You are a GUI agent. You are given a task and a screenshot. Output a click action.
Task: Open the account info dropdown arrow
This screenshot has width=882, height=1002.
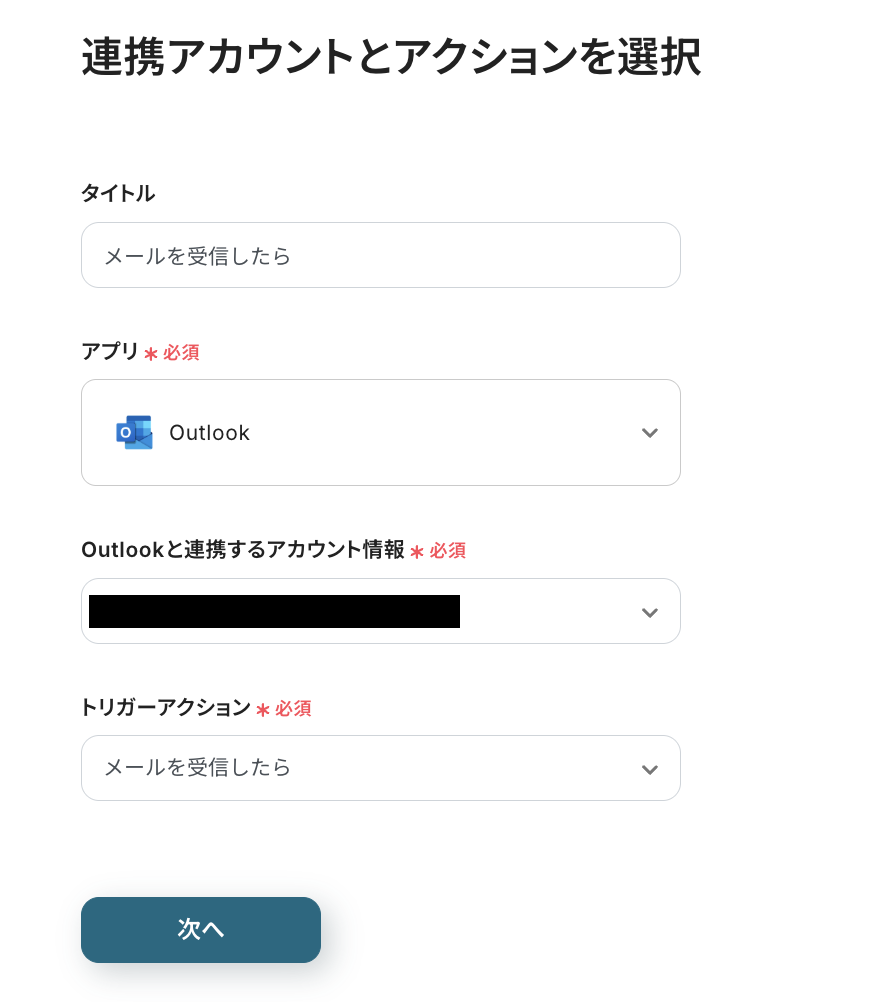pos(650,612)
